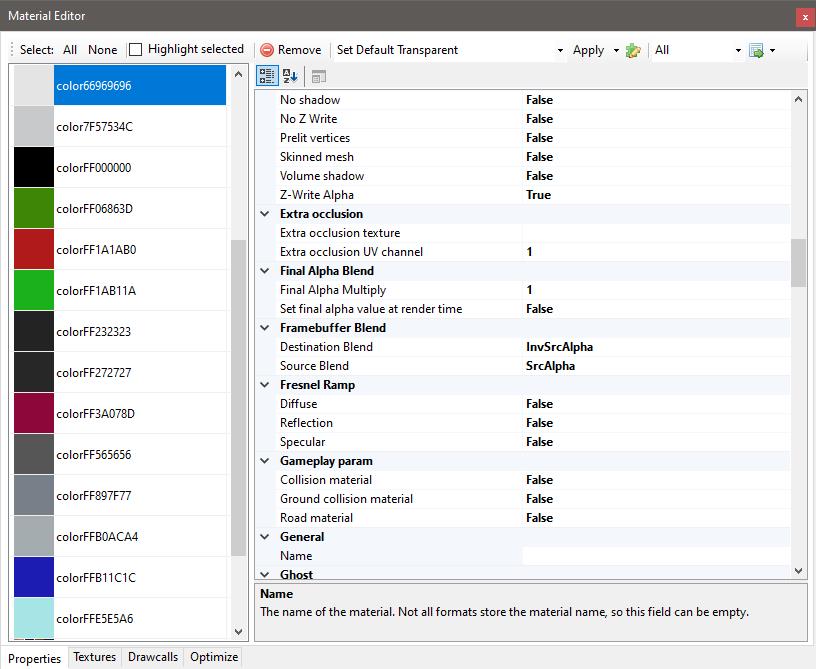The height and width of the screenshot is (669, 816).
Task: Click the red Remove icon
Action: (267, 50)
